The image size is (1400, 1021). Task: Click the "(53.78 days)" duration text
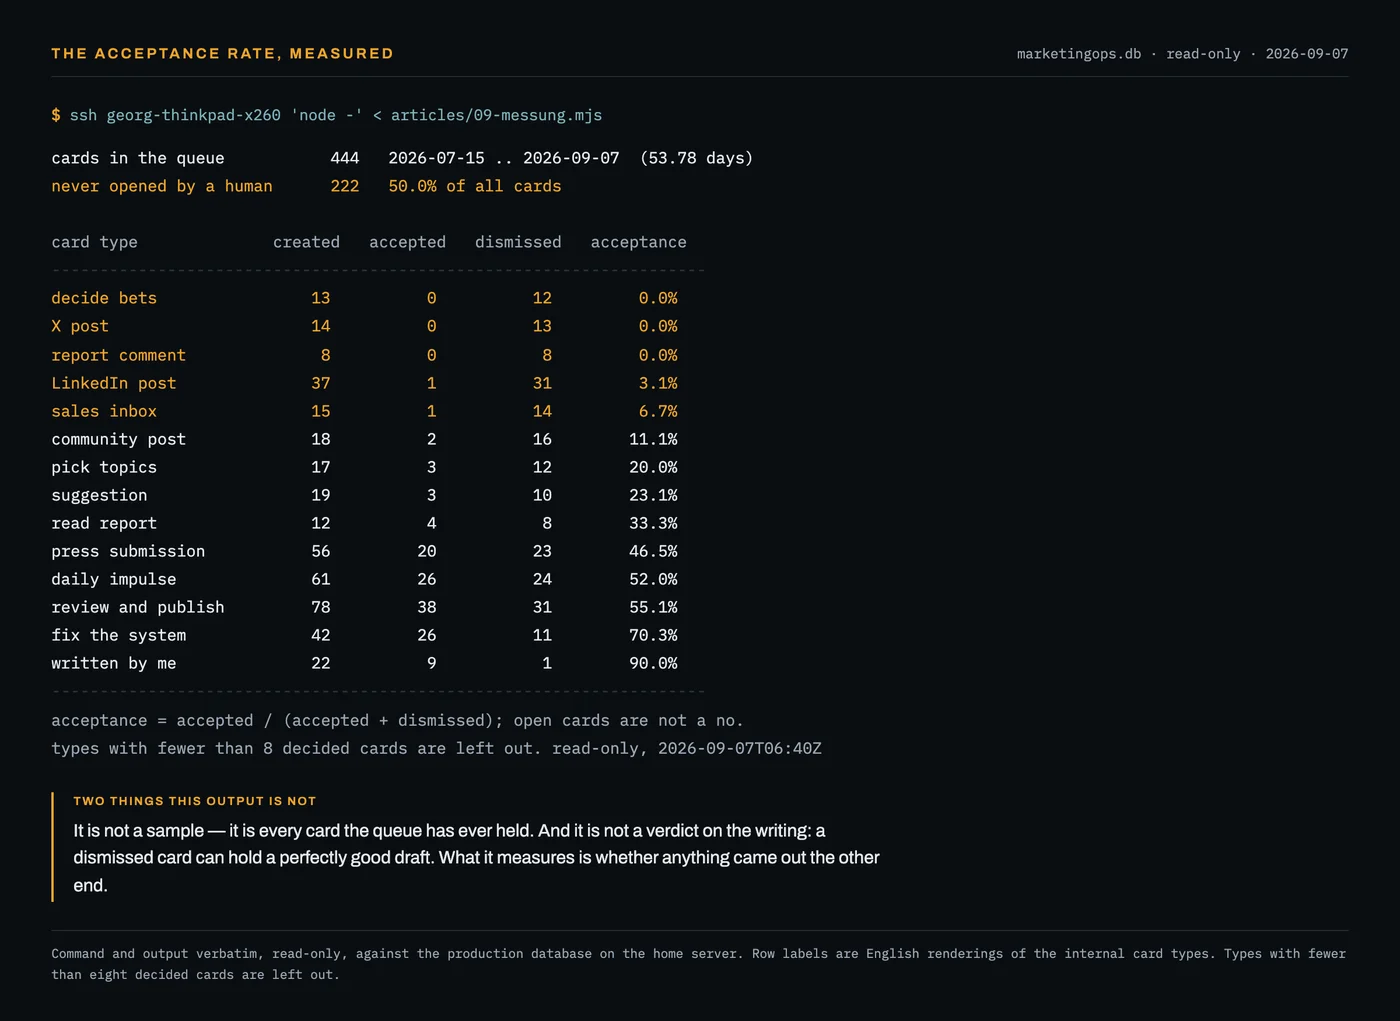[x=696, y=158]
